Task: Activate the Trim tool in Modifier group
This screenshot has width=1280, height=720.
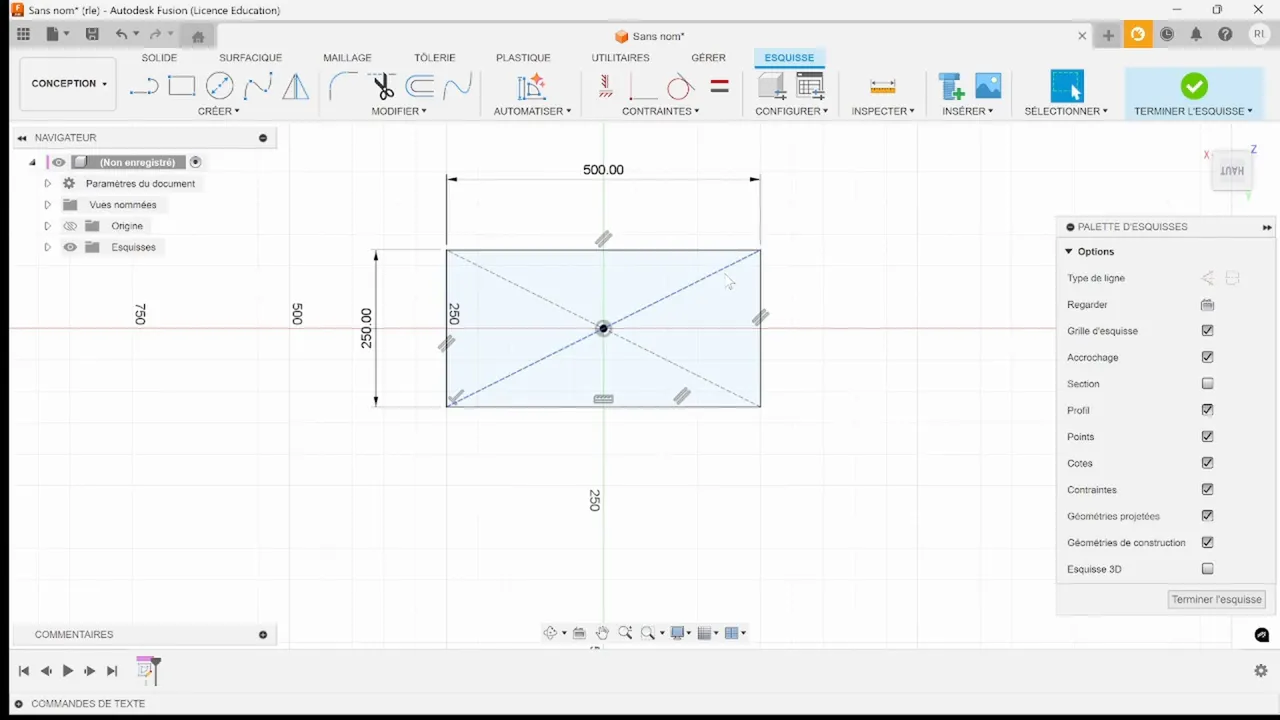Action: 383,86
